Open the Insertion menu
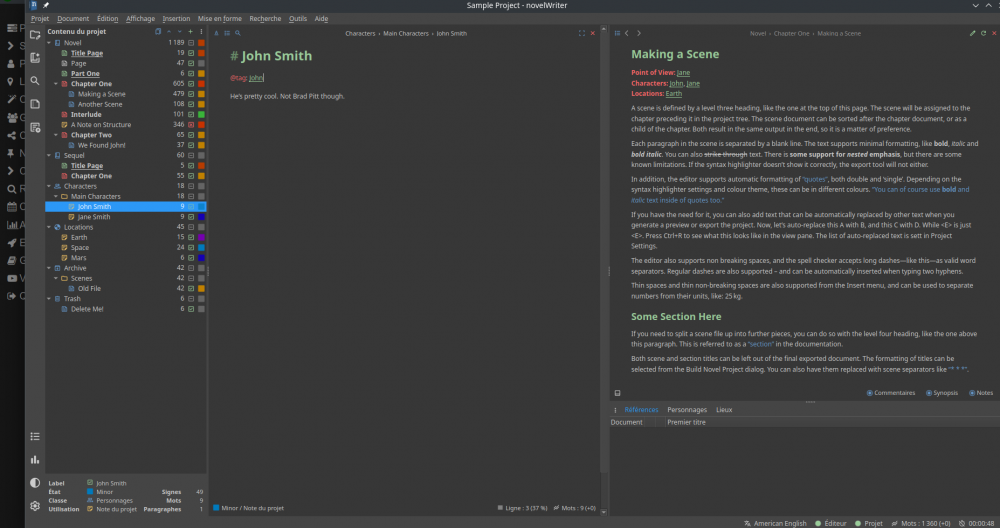The width and height of the screenshot is (1000, 528). tap(176, 18)
